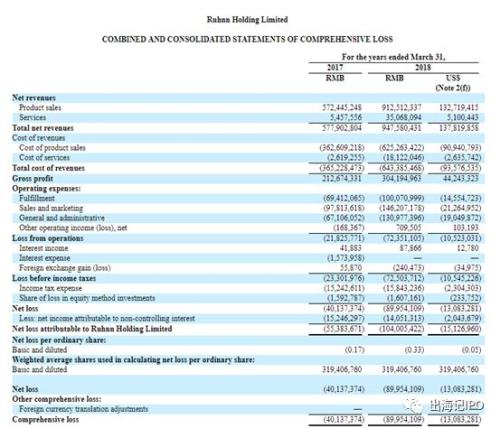This screenshot has height=428, width=500.
Task: Click the "(Note 2(f))" reference
Action: [x=453, y=88]
